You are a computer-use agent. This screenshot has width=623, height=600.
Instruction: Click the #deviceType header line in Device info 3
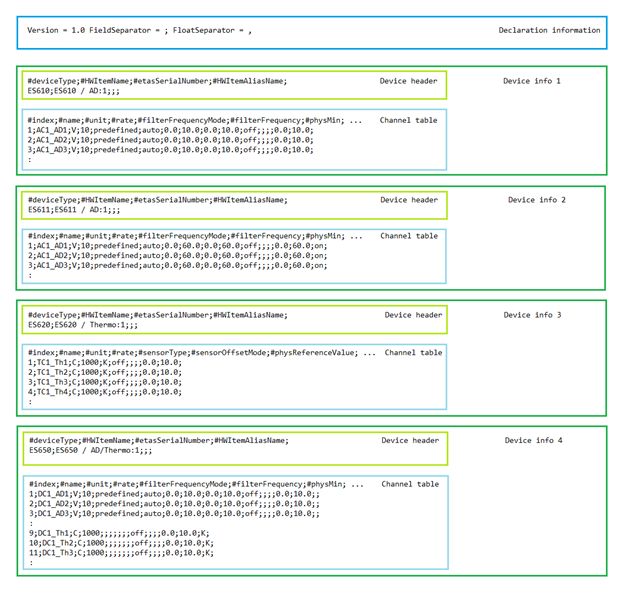point(158,315)
